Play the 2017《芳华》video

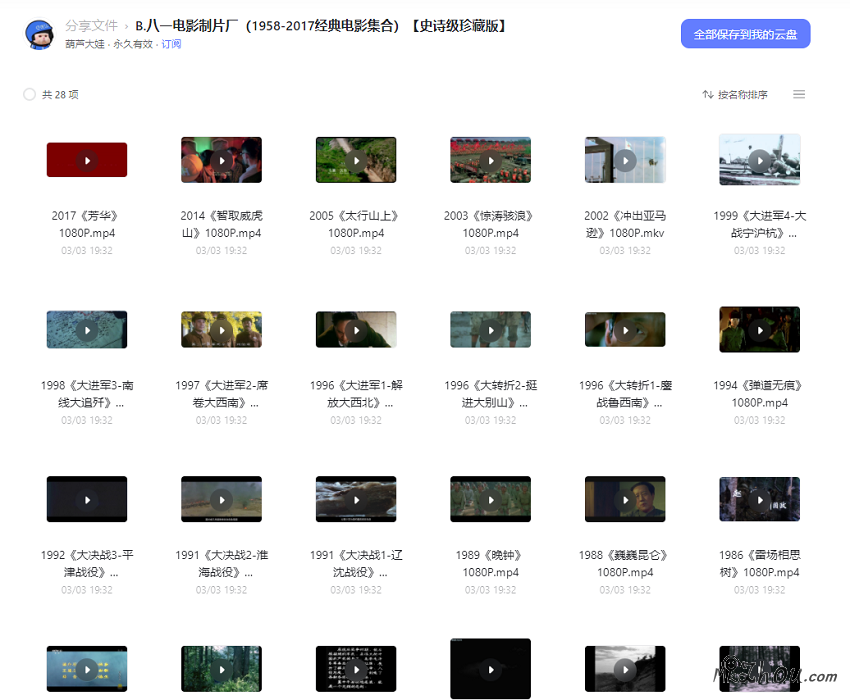click(x=87, y=160)
